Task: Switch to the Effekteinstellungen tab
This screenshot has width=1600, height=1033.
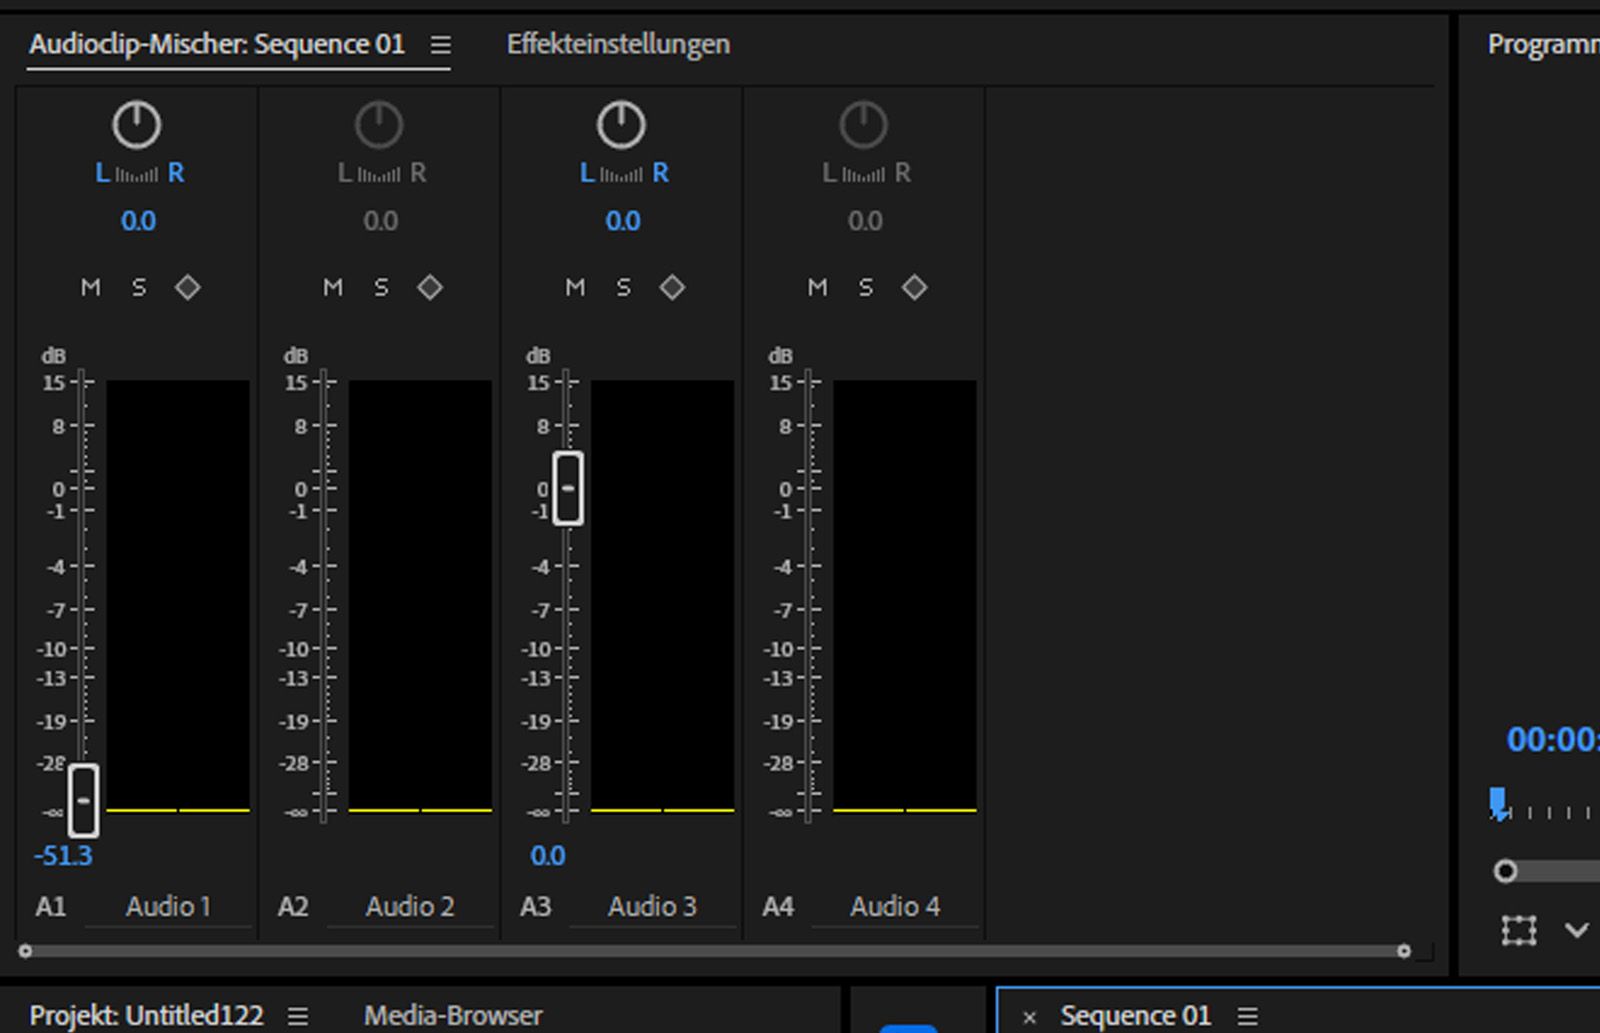Action: pos(618,45)
